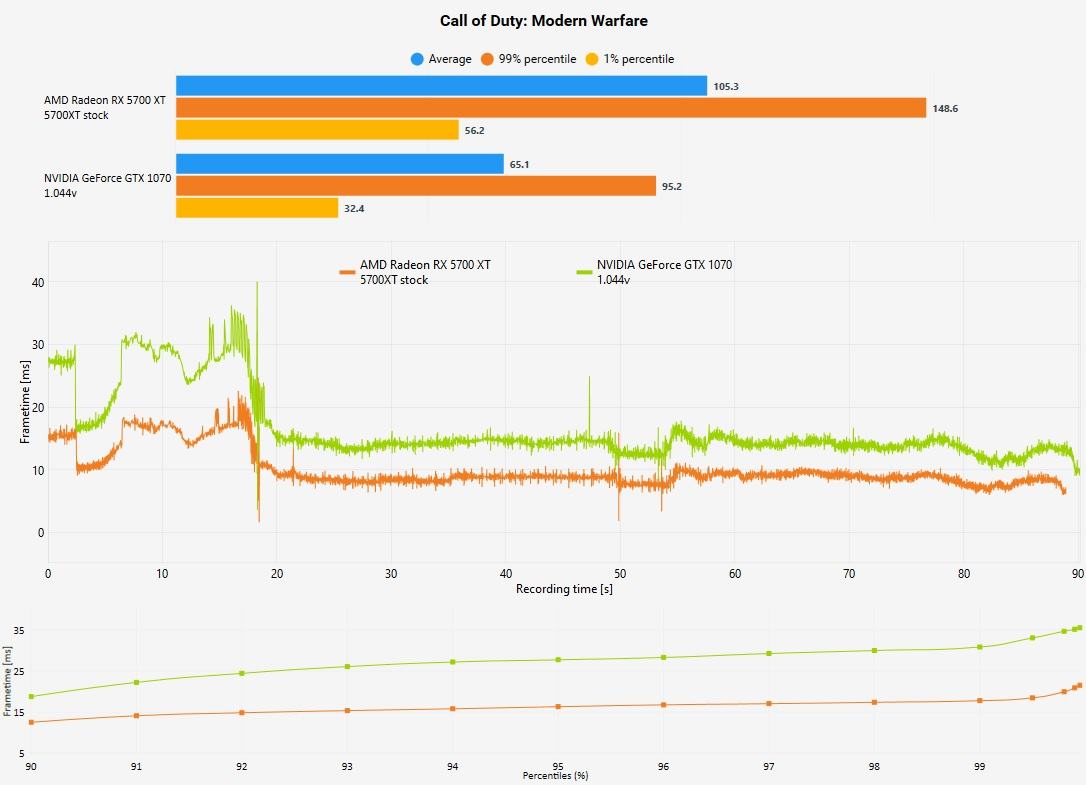This screenshot has height=785, width=1086.
Task: Click the orange percentile point at 92
Action: [x=242, y=712]
